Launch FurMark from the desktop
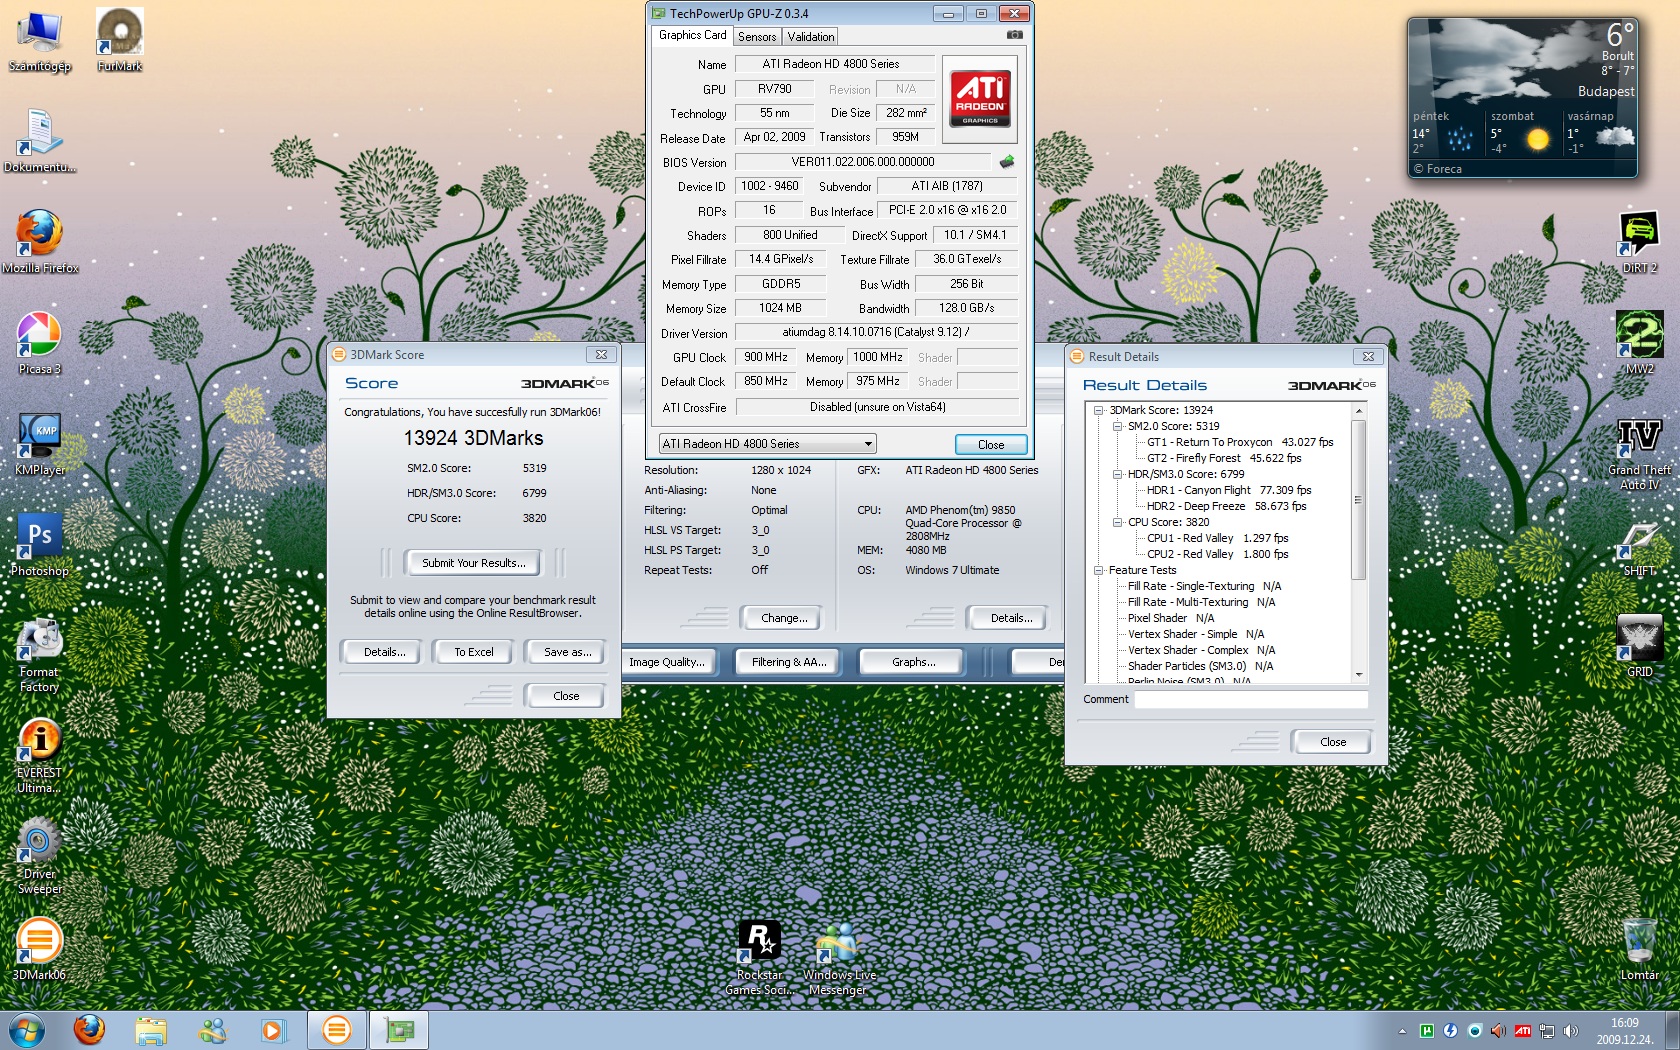 120,40
